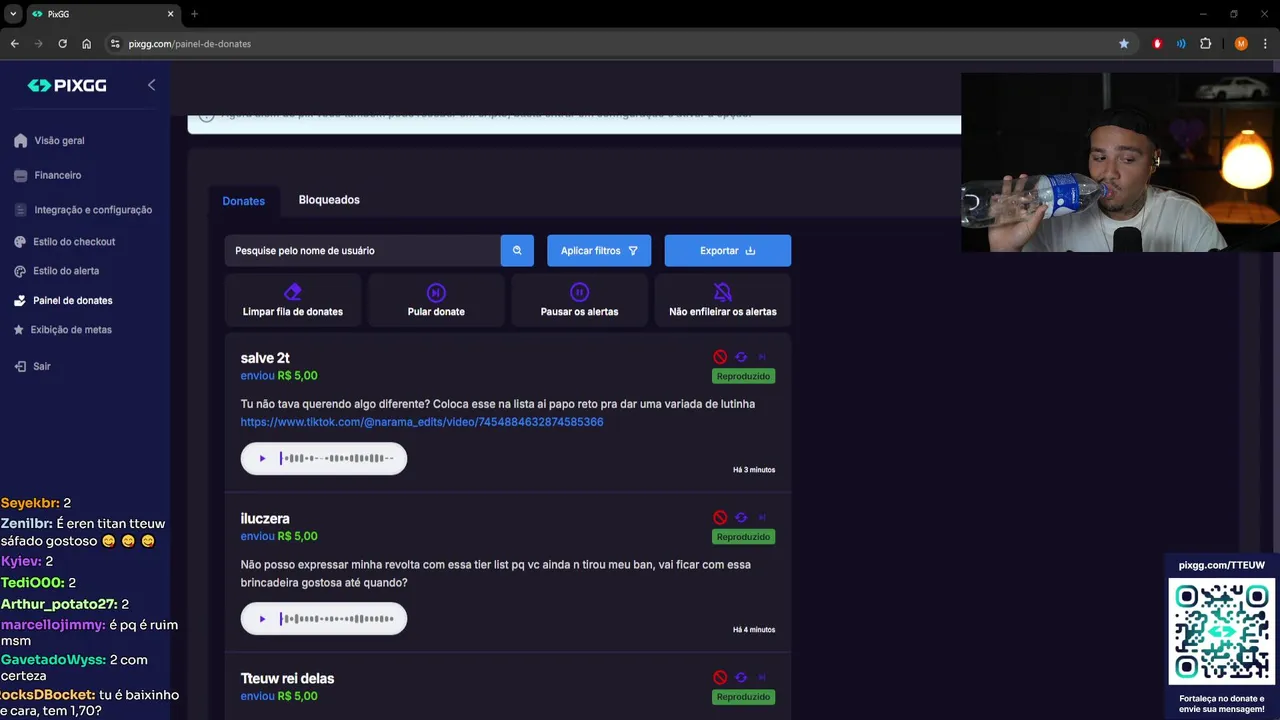This screenshot has height=720, width=1280.
Task: Click the red hand extension icon
Action: [1157, 44]
